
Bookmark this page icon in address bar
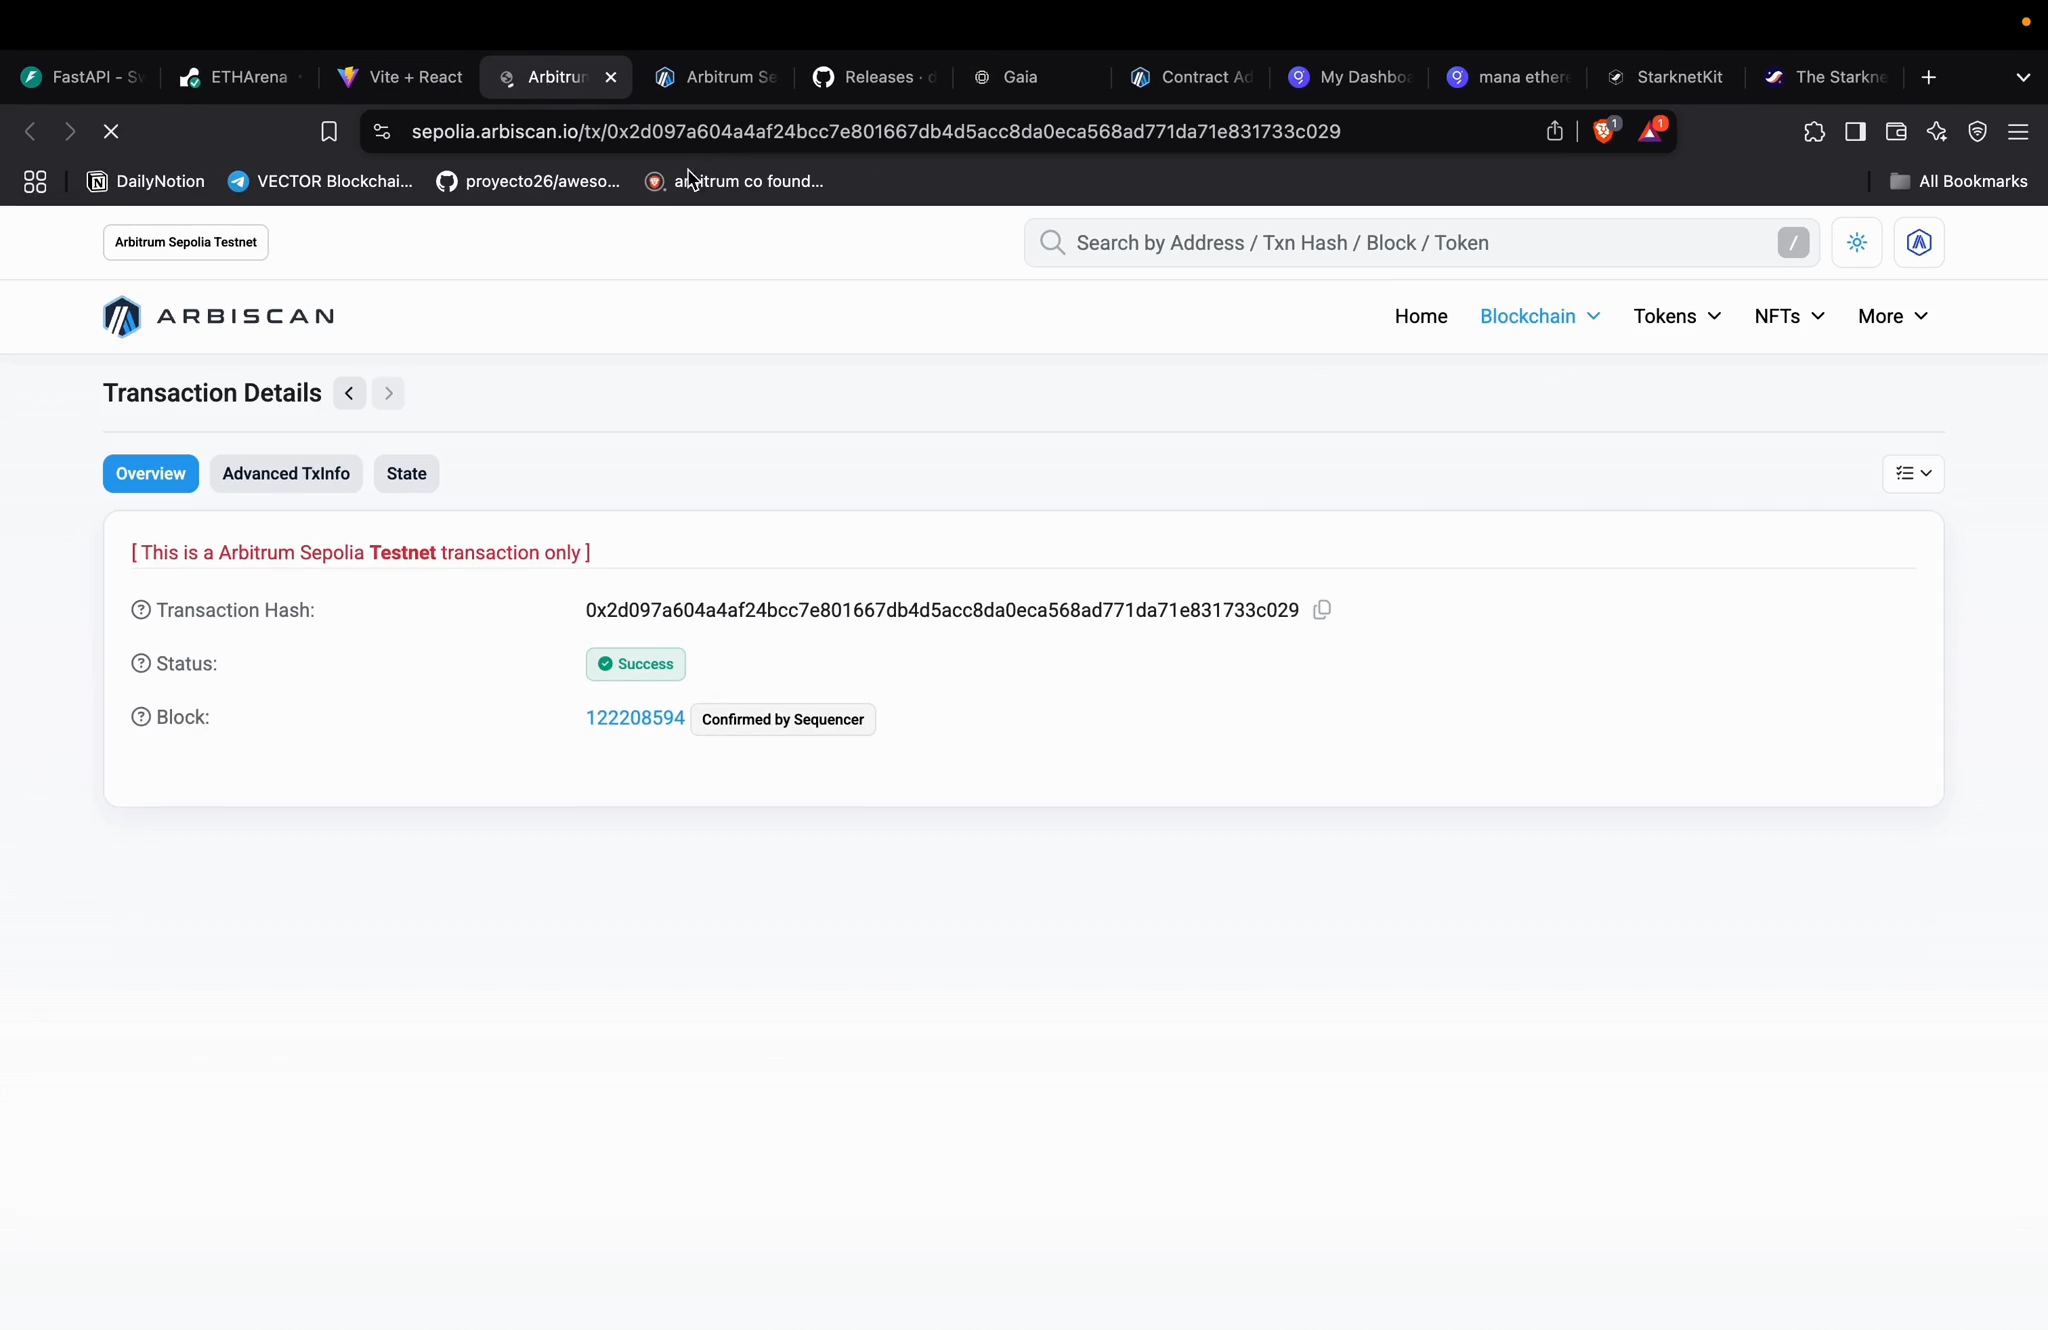(x=329, y=131)
